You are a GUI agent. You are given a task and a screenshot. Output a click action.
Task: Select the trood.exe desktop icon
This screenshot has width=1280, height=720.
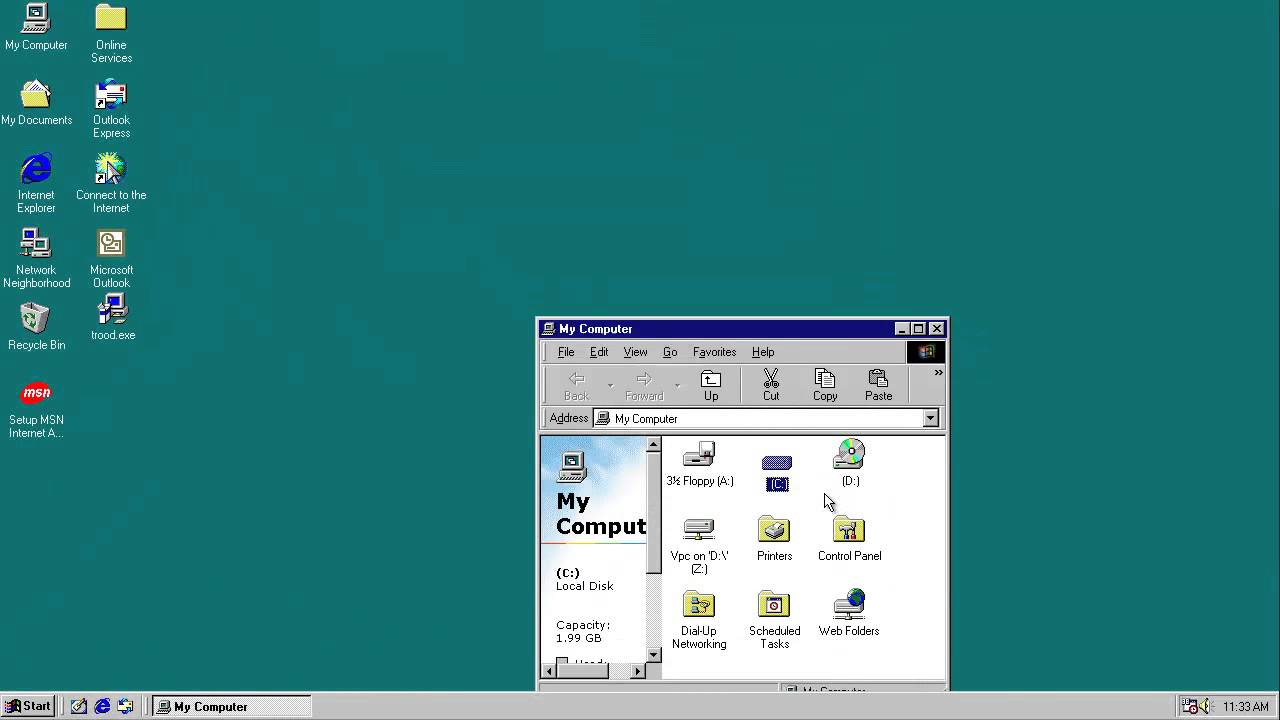pyautogui.click(x=112, y=318)
